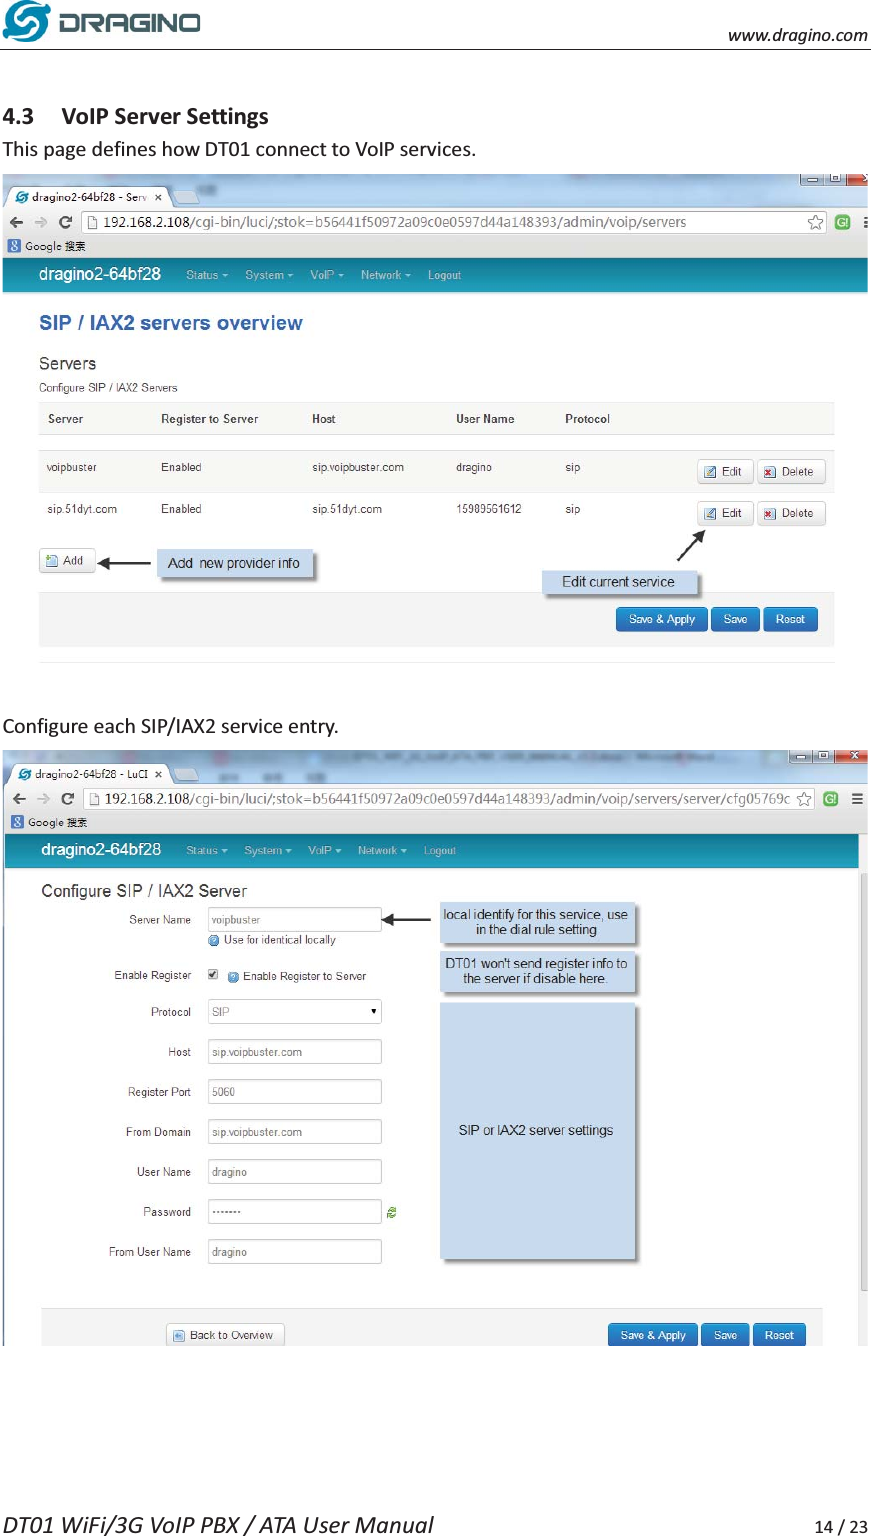Click Logout on servers overview page
This screenshot has height=1536, width=871.
point(444,275)
